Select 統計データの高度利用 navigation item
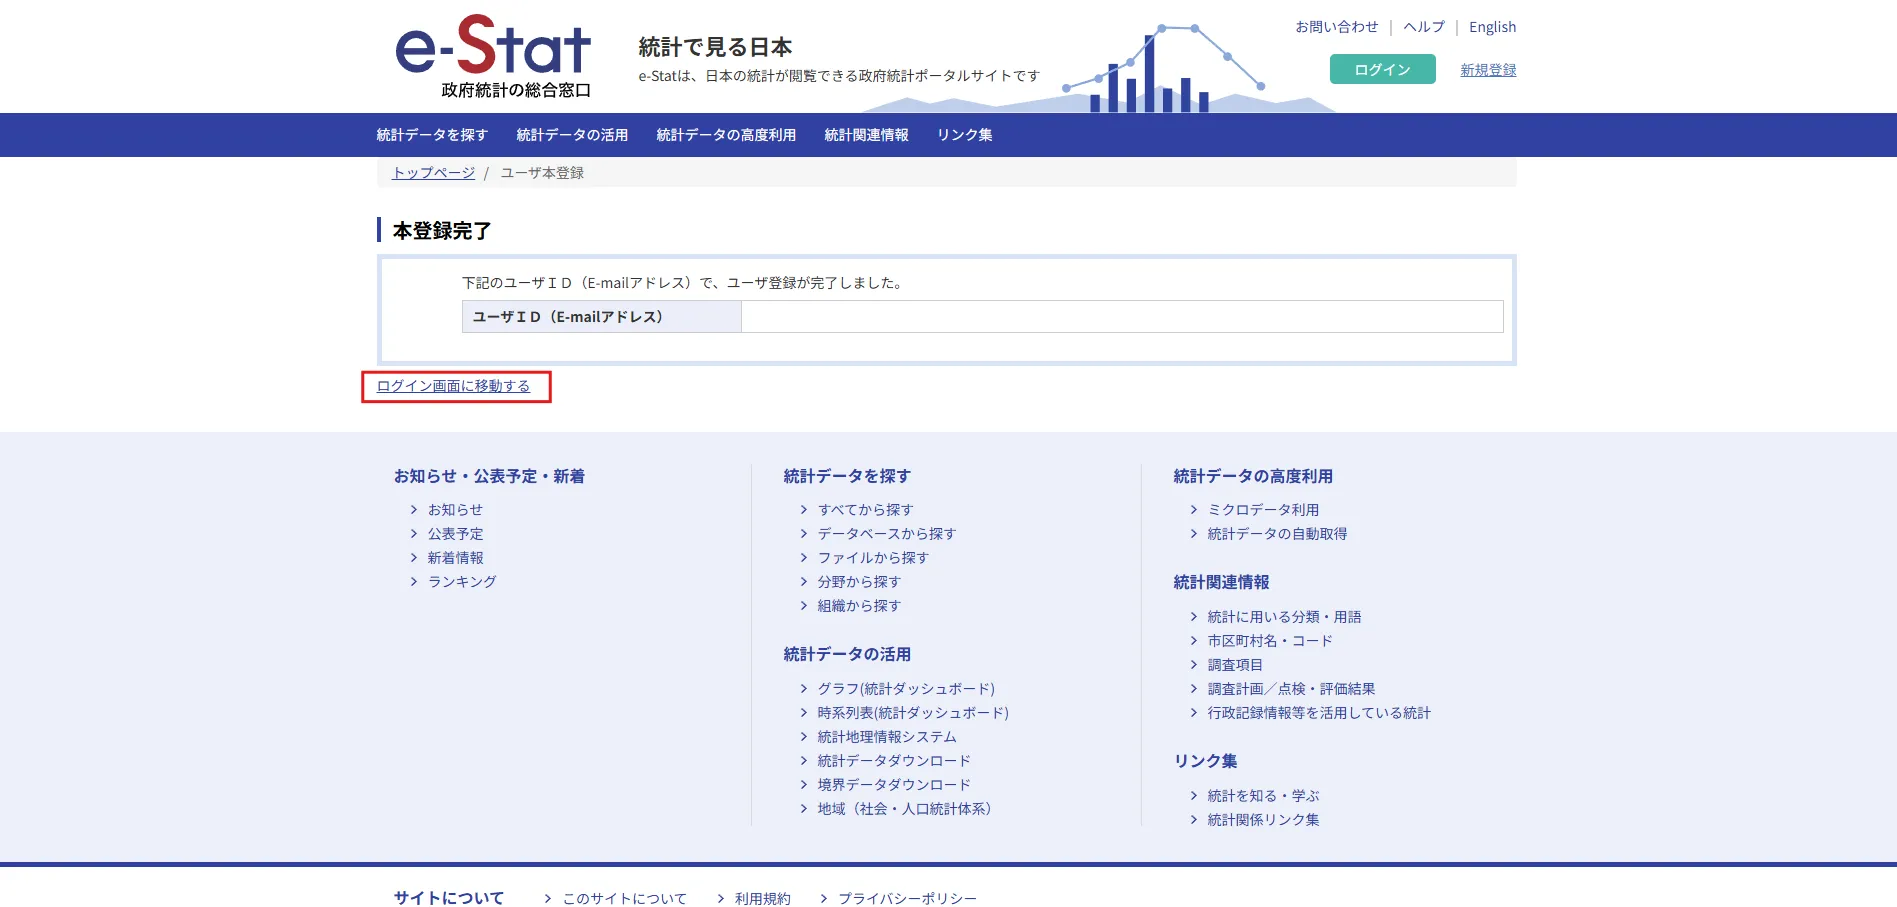This screenshot has width=1897, height=907. [726, 135]
